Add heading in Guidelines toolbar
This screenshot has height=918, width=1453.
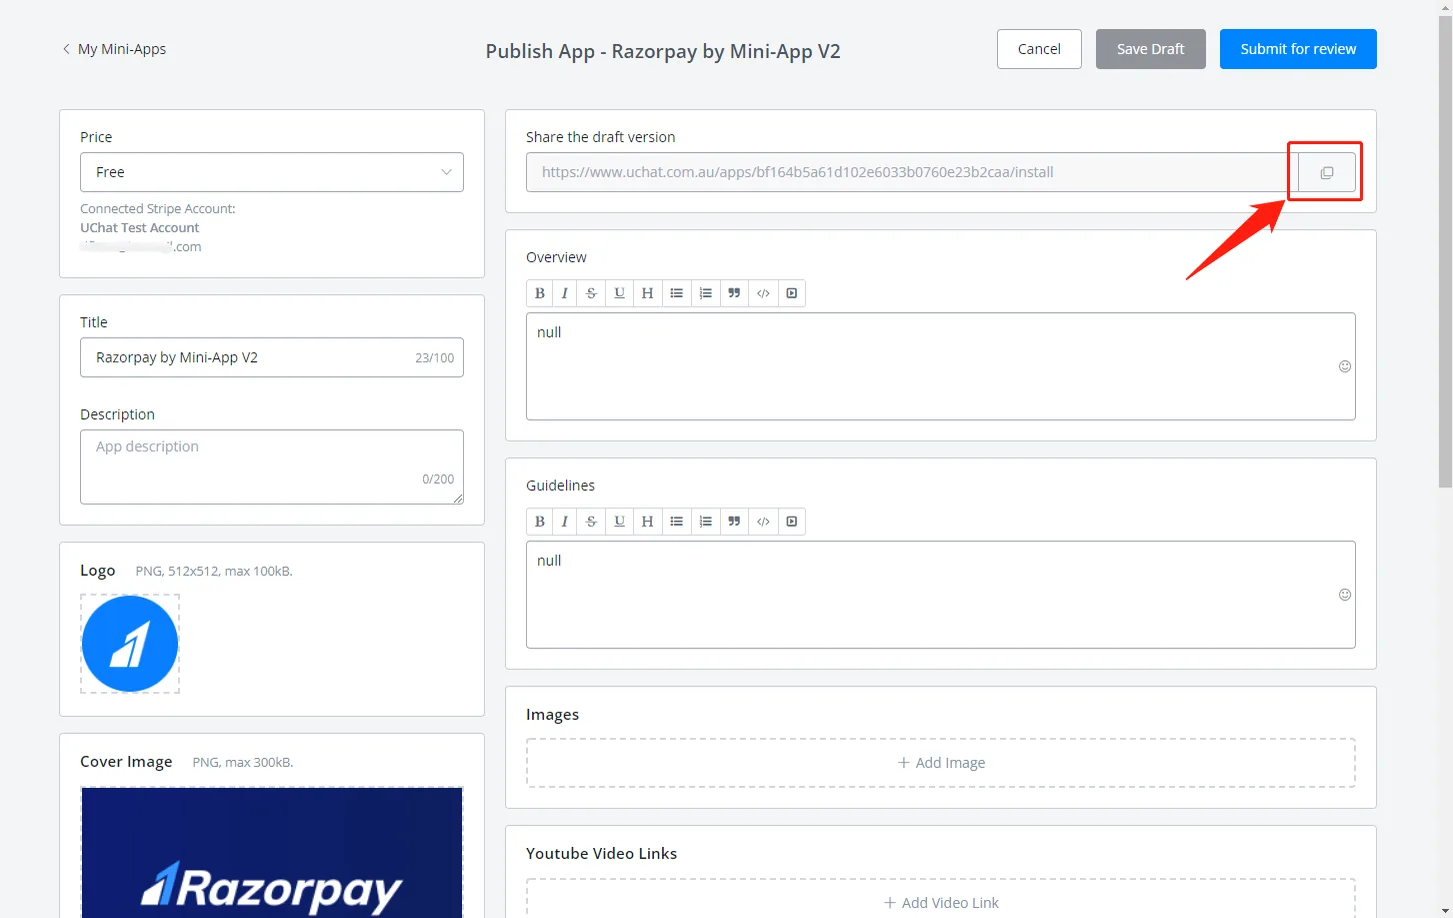point(648,521)
